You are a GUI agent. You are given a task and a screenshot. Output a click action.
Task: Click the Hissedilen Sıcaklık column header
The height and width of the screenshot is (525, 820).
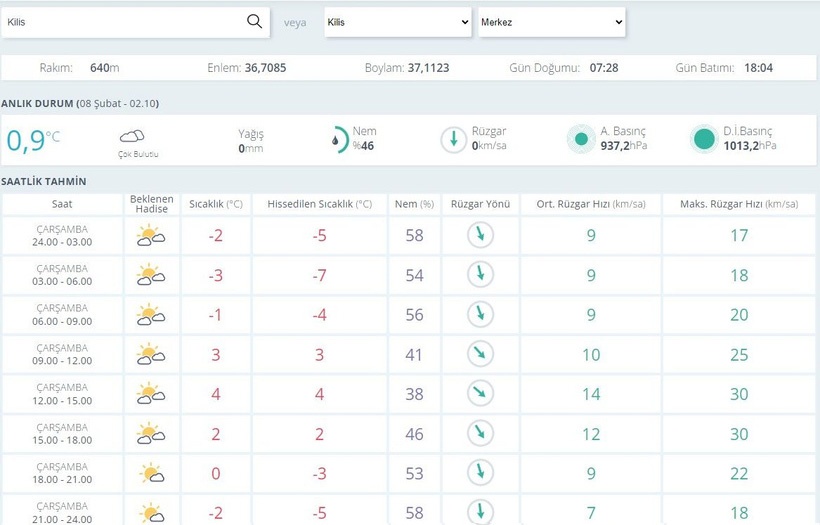319,204
